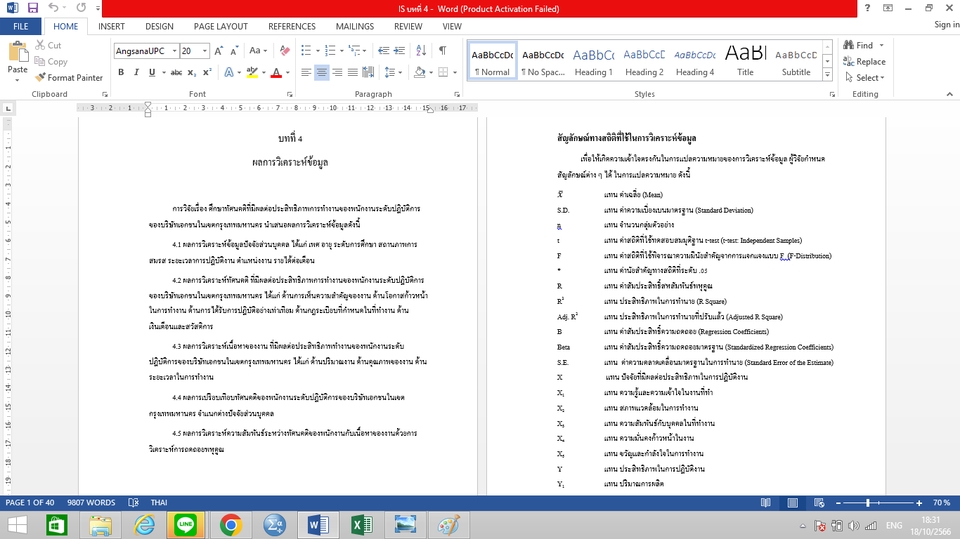Toggle subscript formatting
Viewport: 960px width, 539px height.
coord(192,72)
